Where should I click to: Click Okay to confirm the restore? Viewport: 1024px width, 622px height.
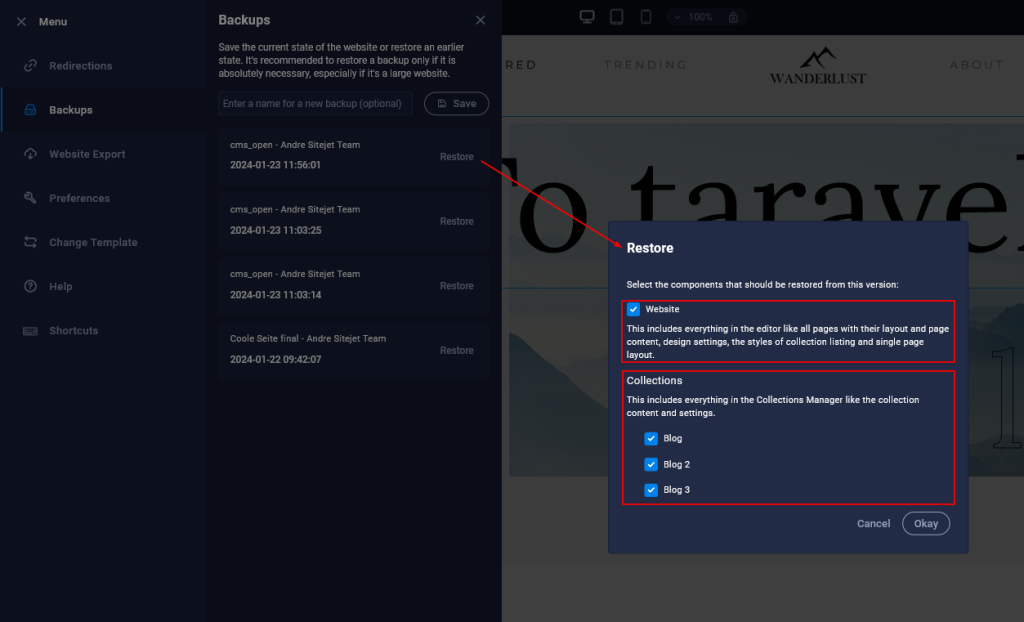click(925, 523)
